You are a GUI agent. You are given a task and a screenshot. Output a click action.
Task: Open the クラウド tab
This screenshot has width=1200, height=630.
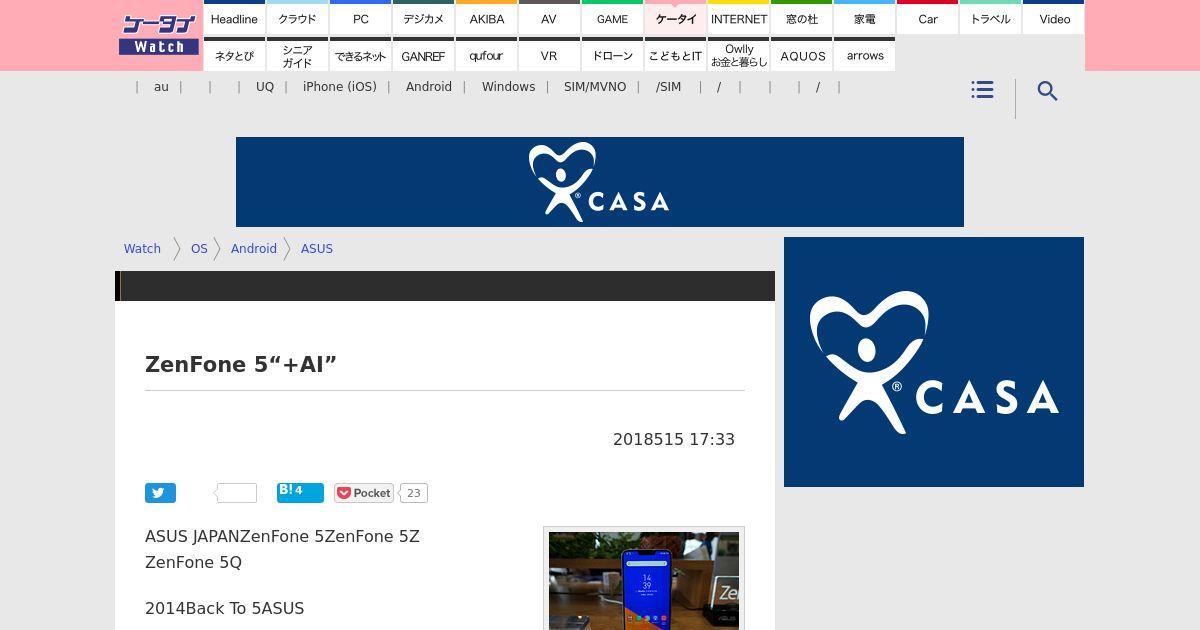(297, 19)
